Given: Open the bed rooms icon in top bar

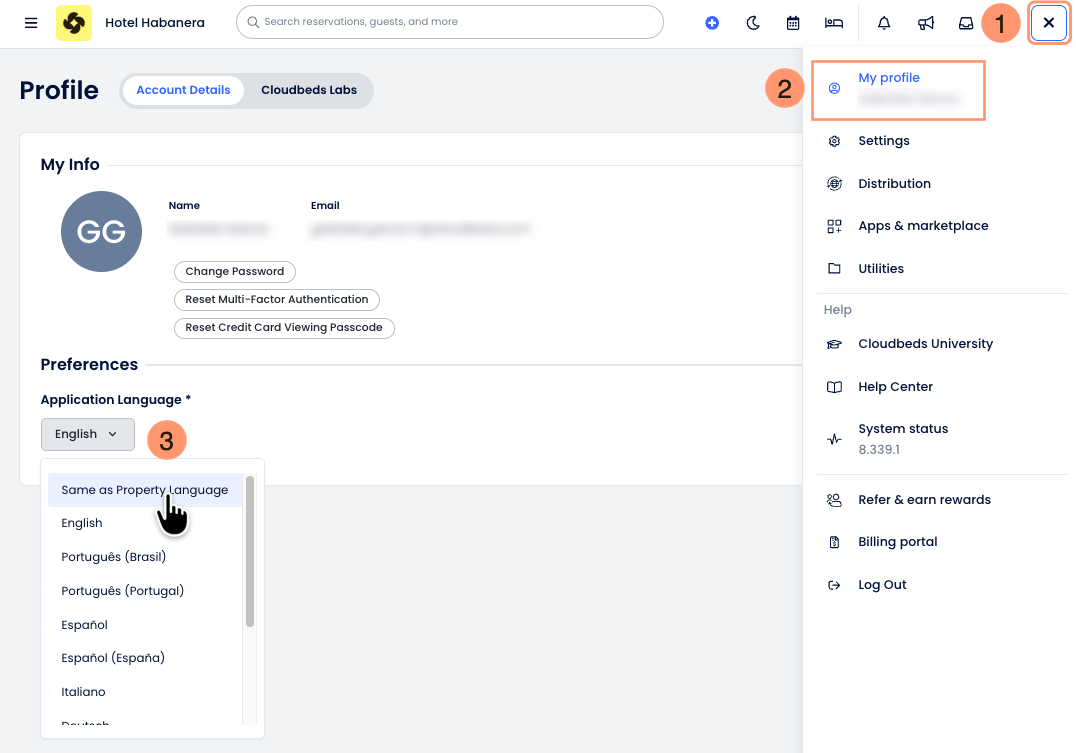Looking at the screenshot, I should pyautogui.click(x=834, y=23).
